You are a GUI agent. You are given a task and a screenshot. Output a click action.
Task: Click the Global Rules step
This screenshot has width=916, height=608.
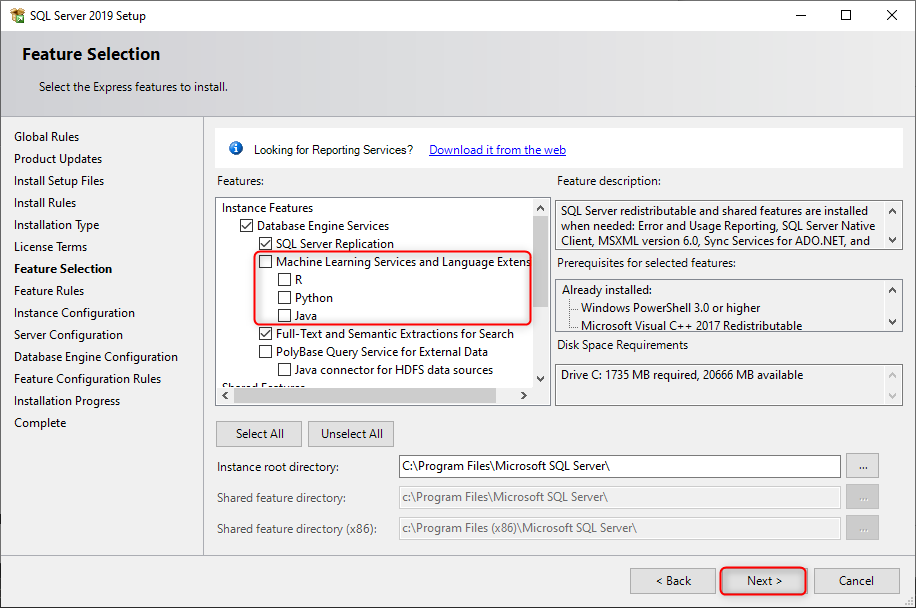click(x=46, y=137)
